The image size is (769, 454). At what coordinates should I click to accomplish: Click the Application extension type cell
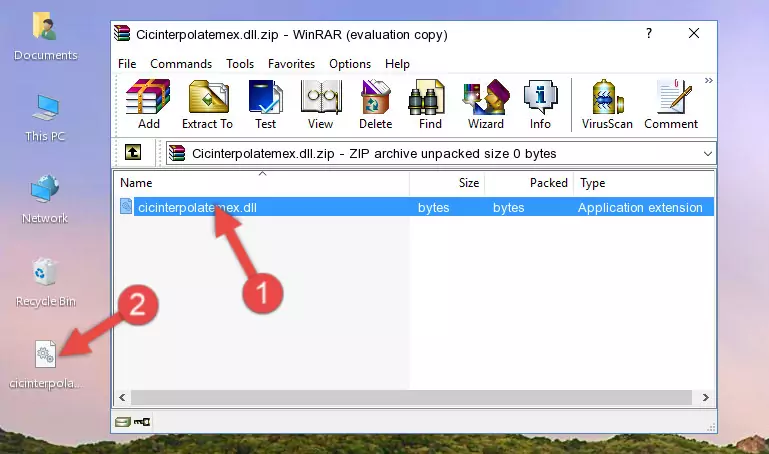[640, 207]
